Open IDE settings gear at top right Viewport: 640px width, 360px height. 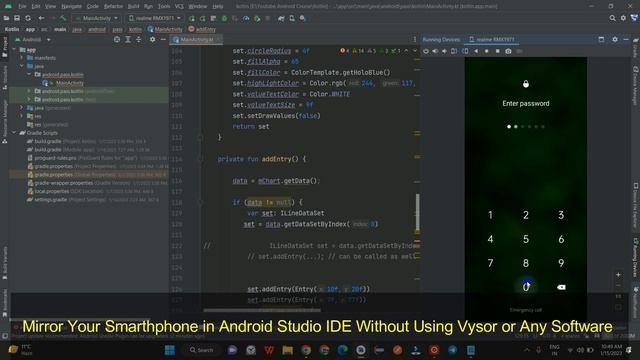pyautogui.click(x=623, y=18)
